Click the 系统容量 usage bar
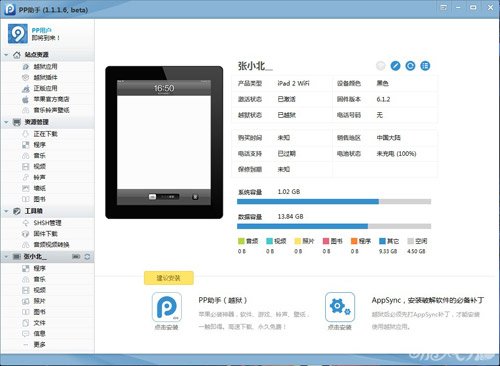The image size is (500, 366). click(x=334, y=202)
